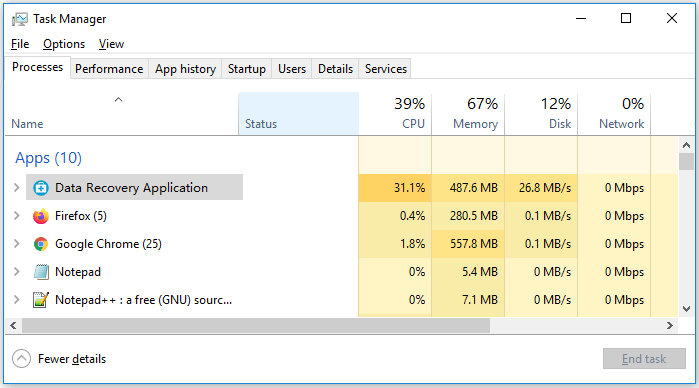Click the 5.4 MB memory value
The image size is (699, 388).
tap(480, 272)
